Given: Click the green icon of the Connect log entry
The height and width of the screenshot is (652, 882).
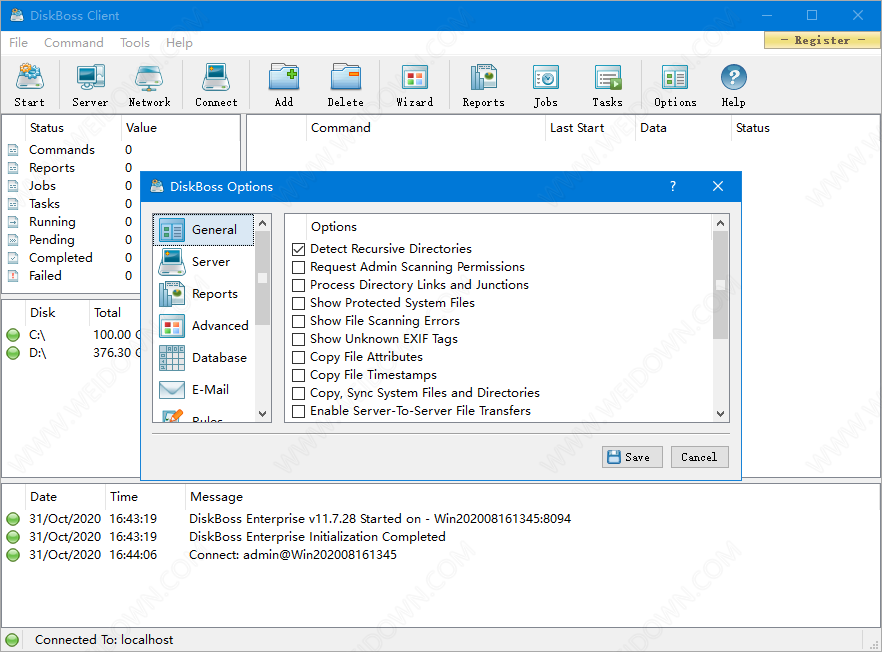Looking at the screenshot, I should pos(13,555).
